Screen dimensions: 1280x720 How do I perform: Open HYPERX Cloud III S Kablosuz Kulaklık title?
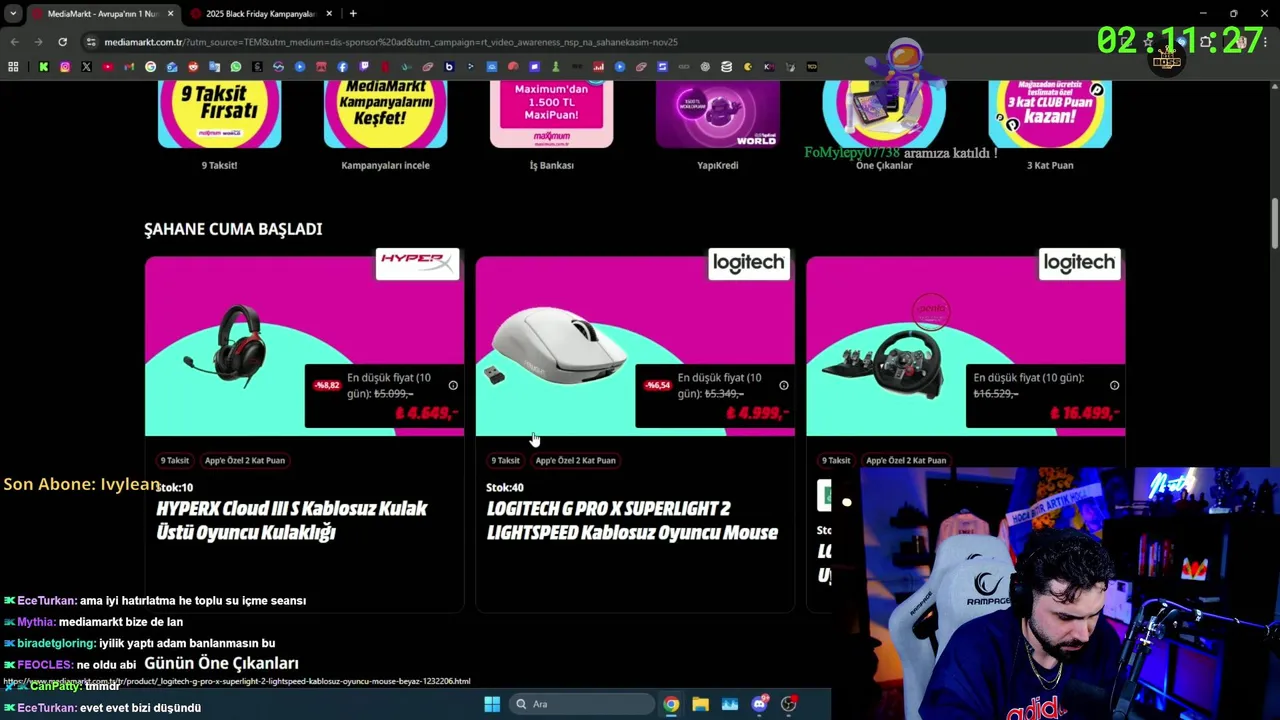292,520
